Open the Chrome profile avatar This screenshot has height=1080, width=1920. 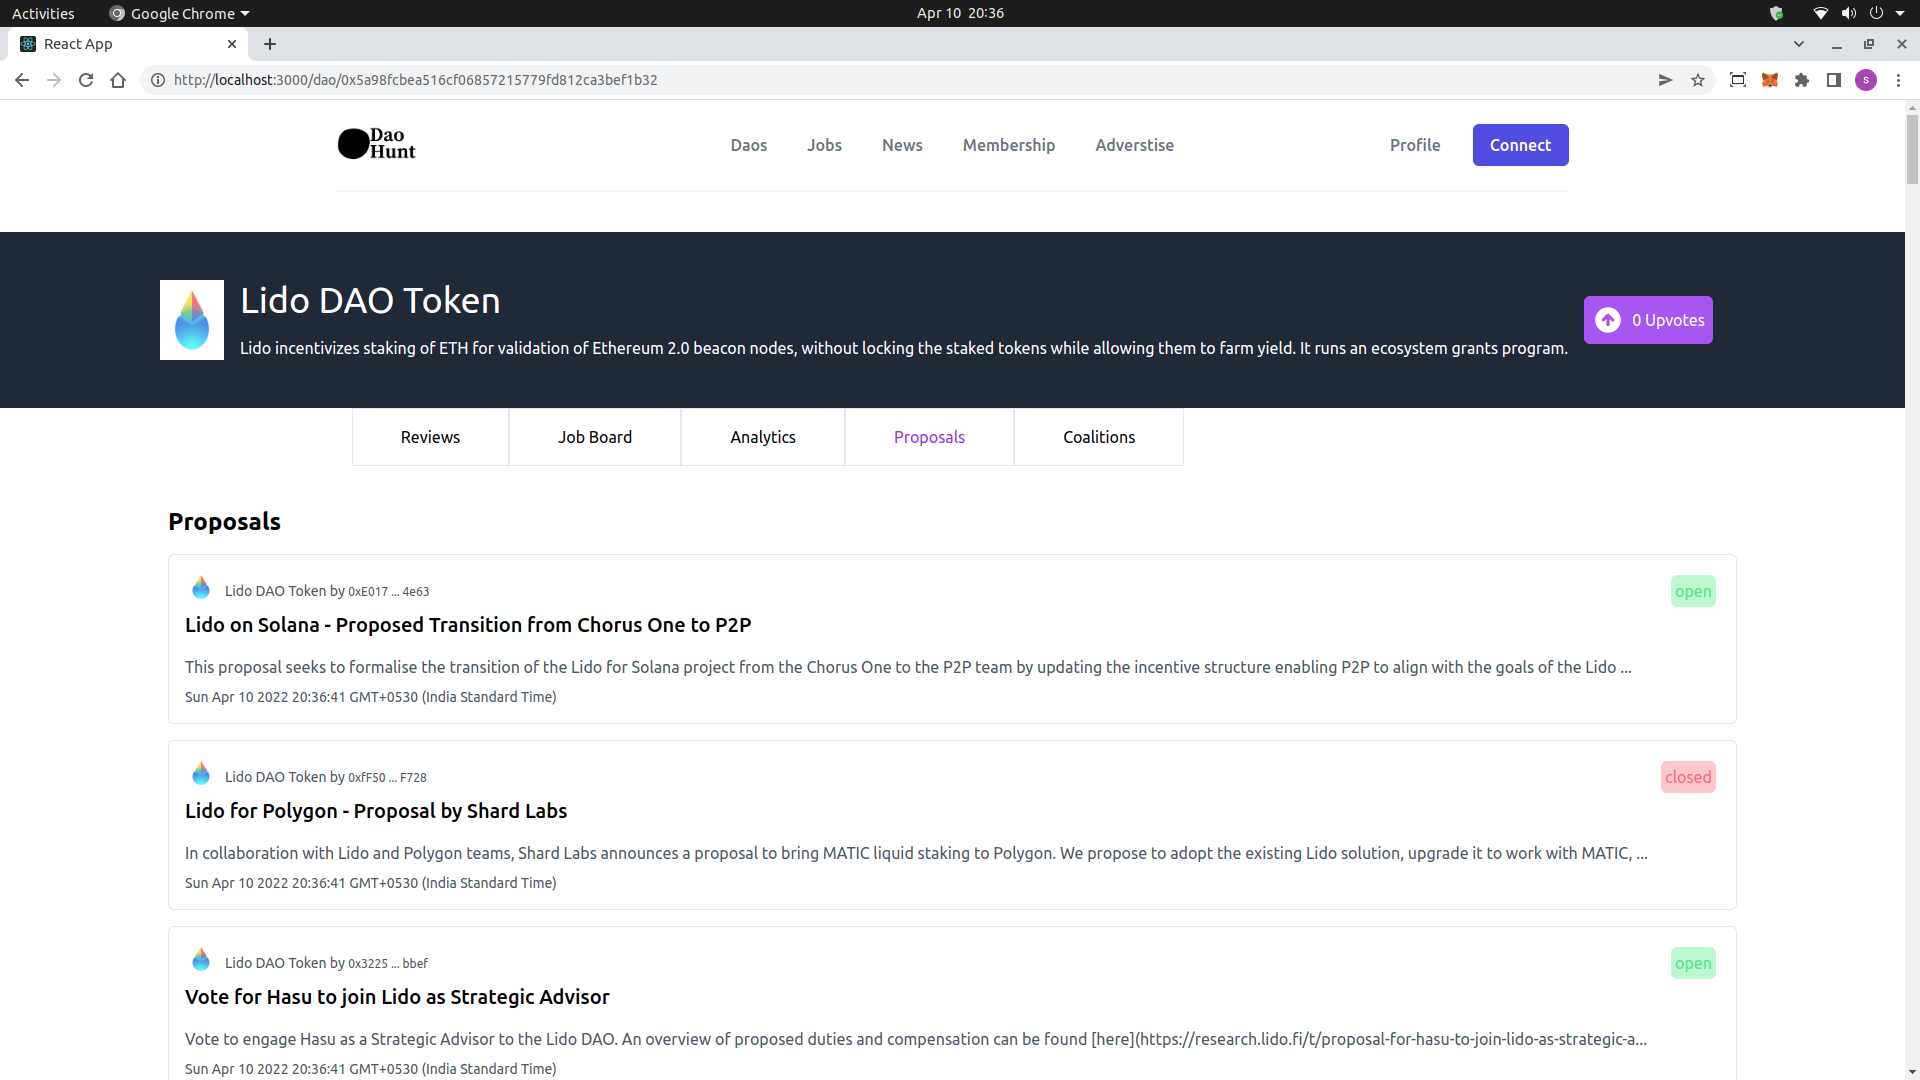[1866, 80]
